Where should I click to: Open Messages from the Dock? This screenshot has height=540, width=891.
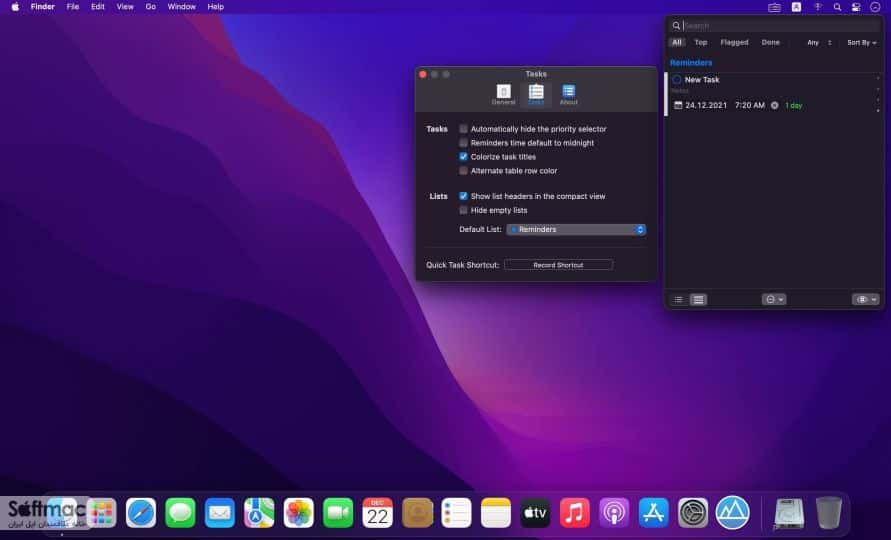[180, 513]
